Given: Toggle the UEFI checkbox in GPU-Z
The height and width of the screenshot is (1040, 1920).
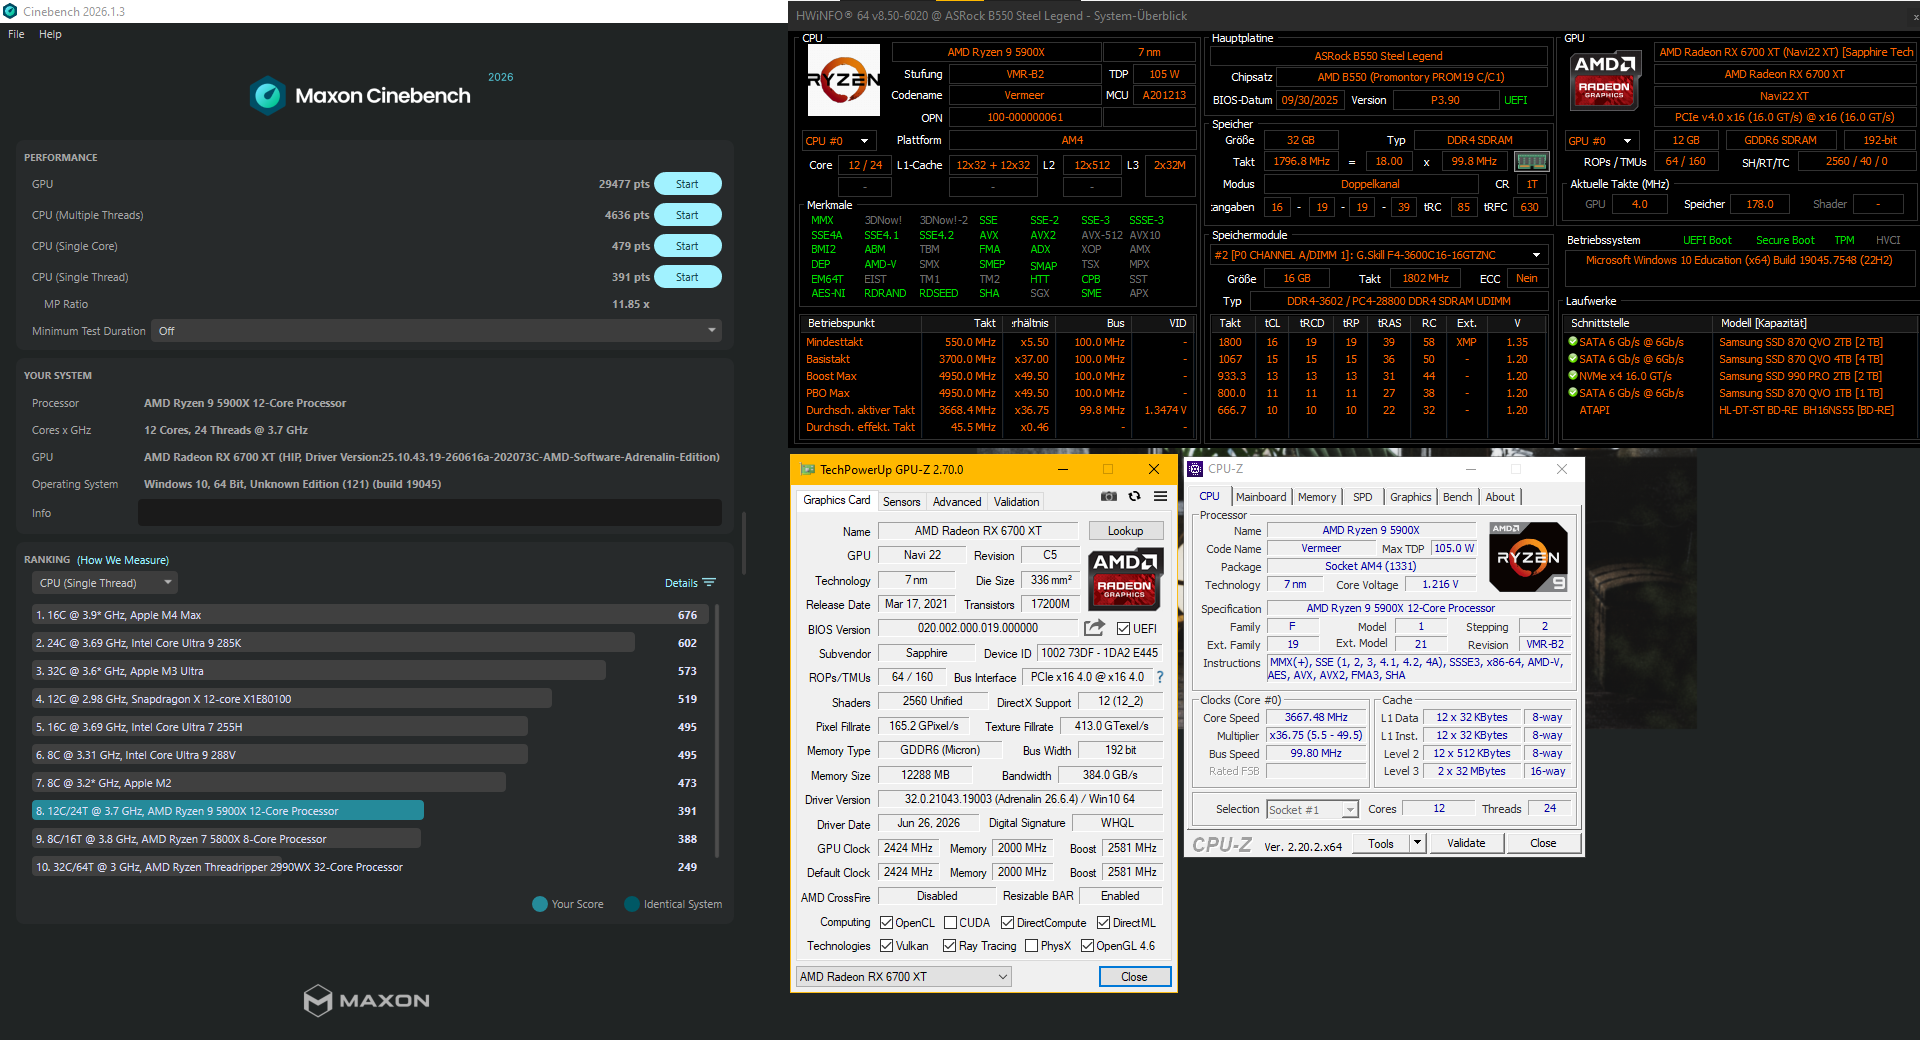Looking at the screenshot, I should (1124, 629).
